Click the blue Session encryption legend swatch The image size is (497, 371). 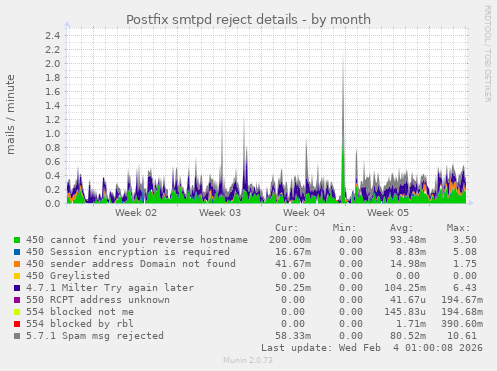17,252
